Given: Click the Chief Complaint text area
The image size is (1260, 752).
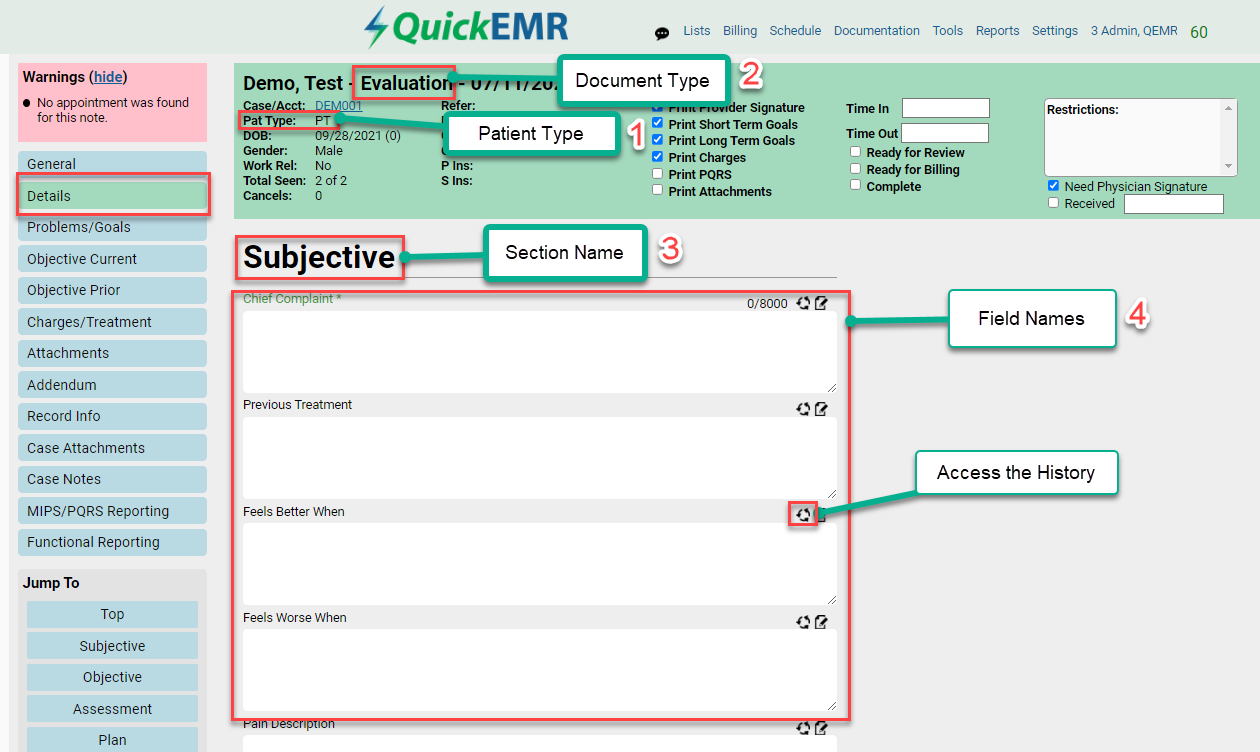Looking at the screenshot, I should click(540, 352).
